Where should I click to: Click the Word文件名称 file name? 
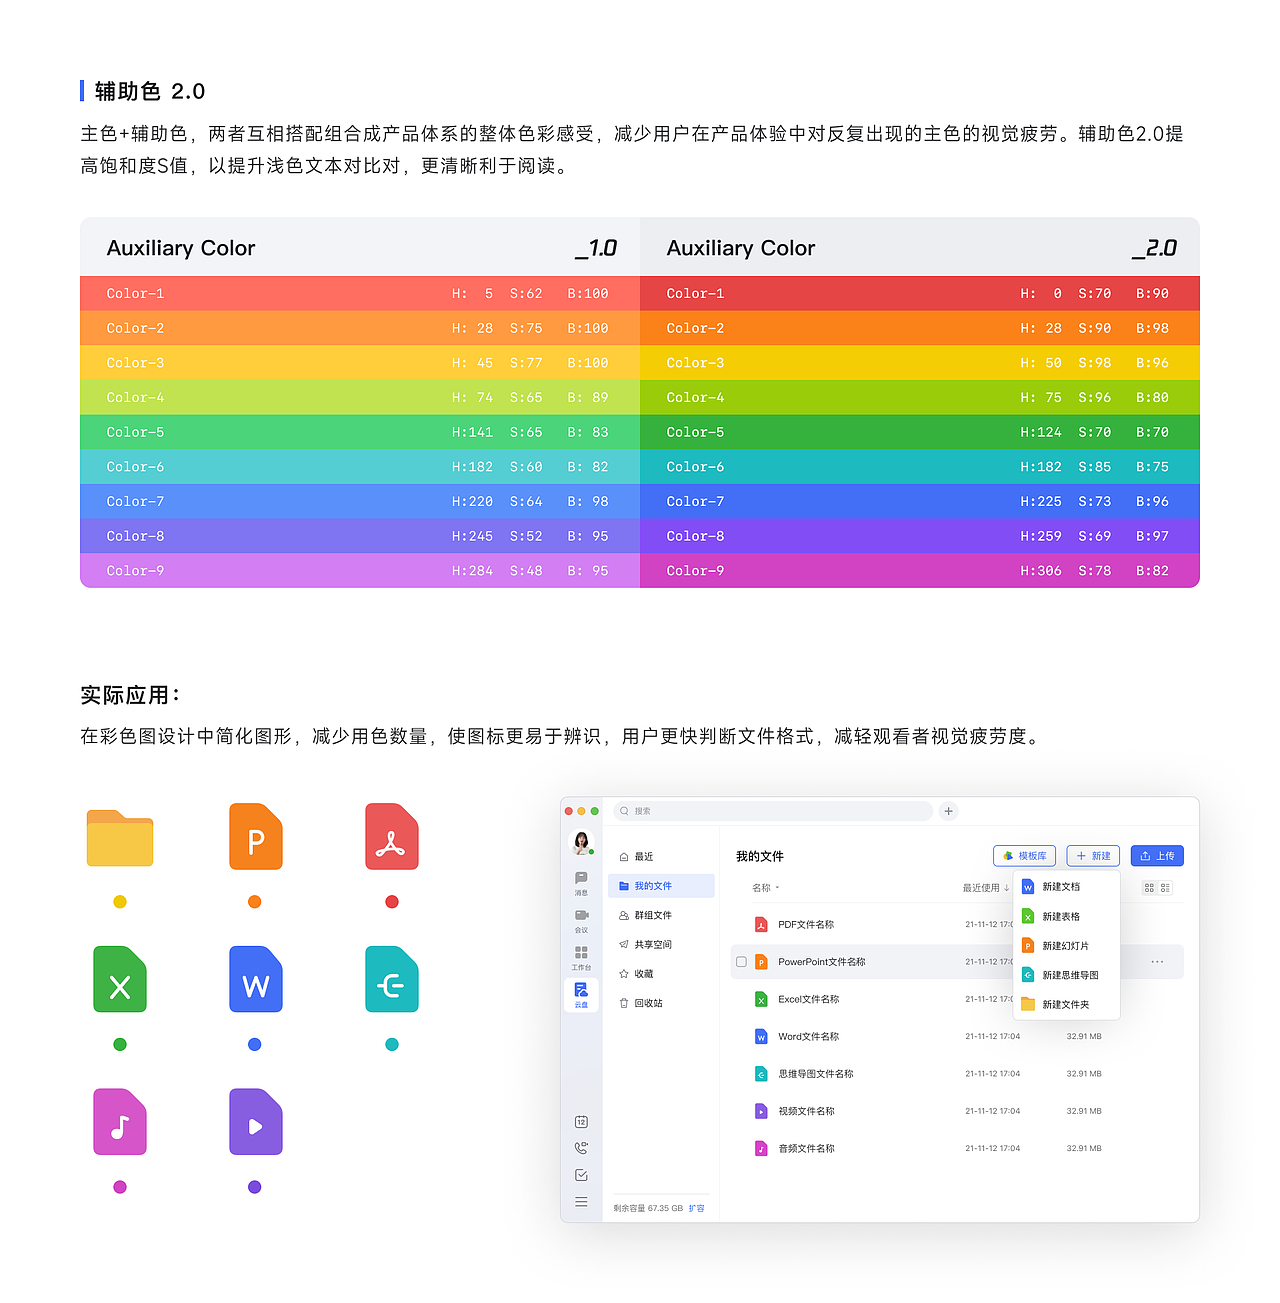pyautogui.click(x=809, y=1037)
